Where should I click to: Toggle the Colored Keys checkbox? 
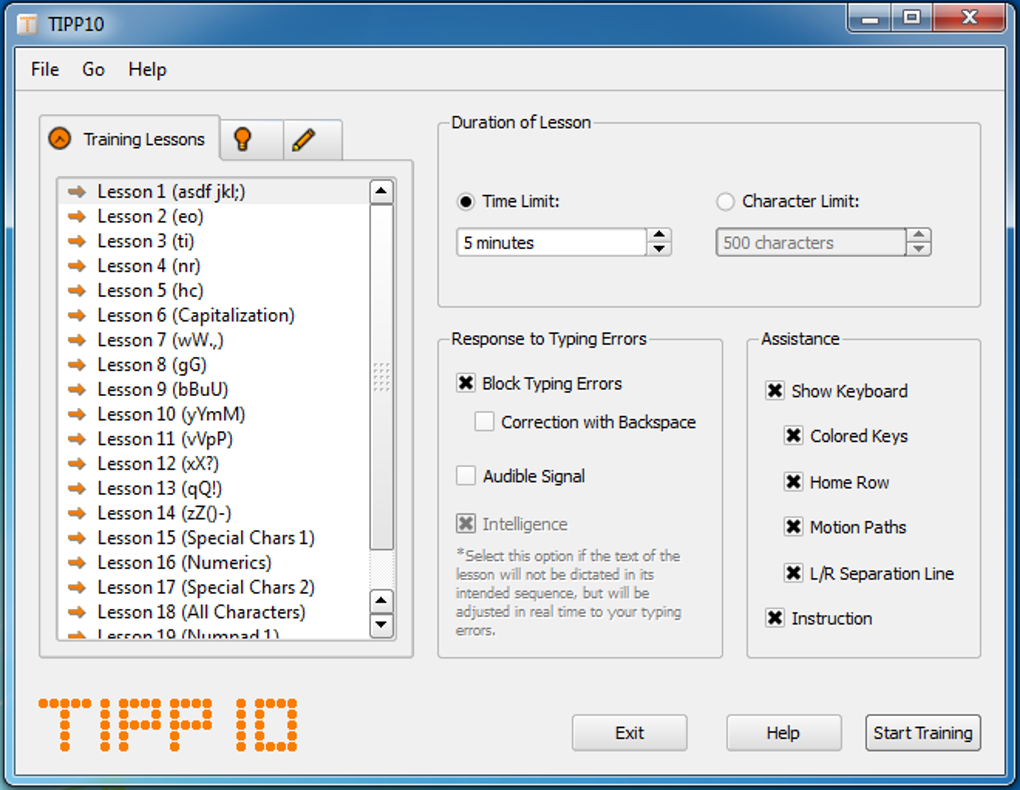(x=794, y=435)
